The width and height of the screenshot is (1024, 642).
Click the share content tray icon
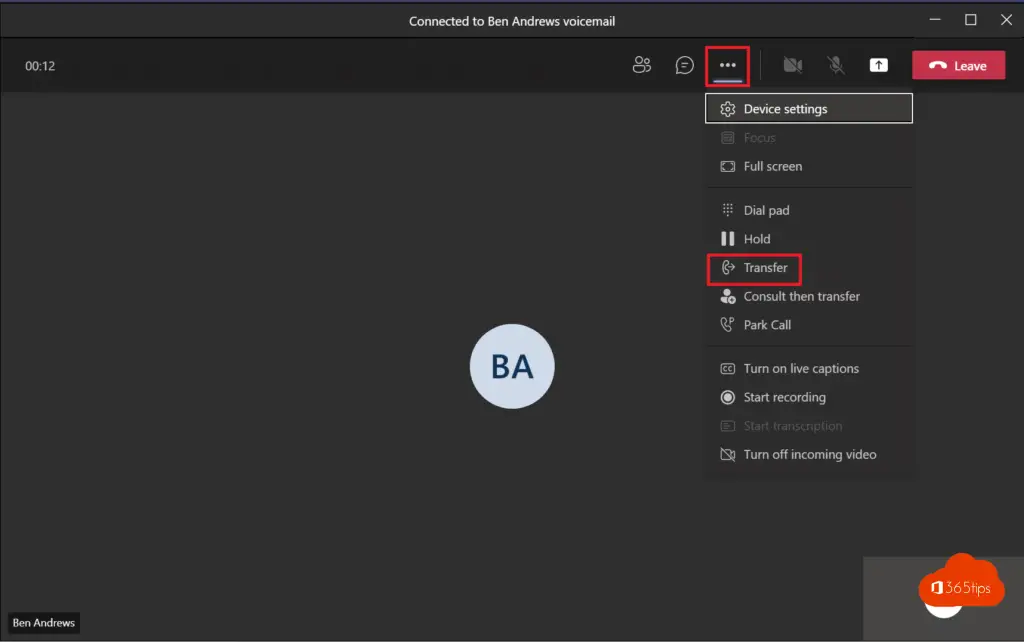pos(878,65)
